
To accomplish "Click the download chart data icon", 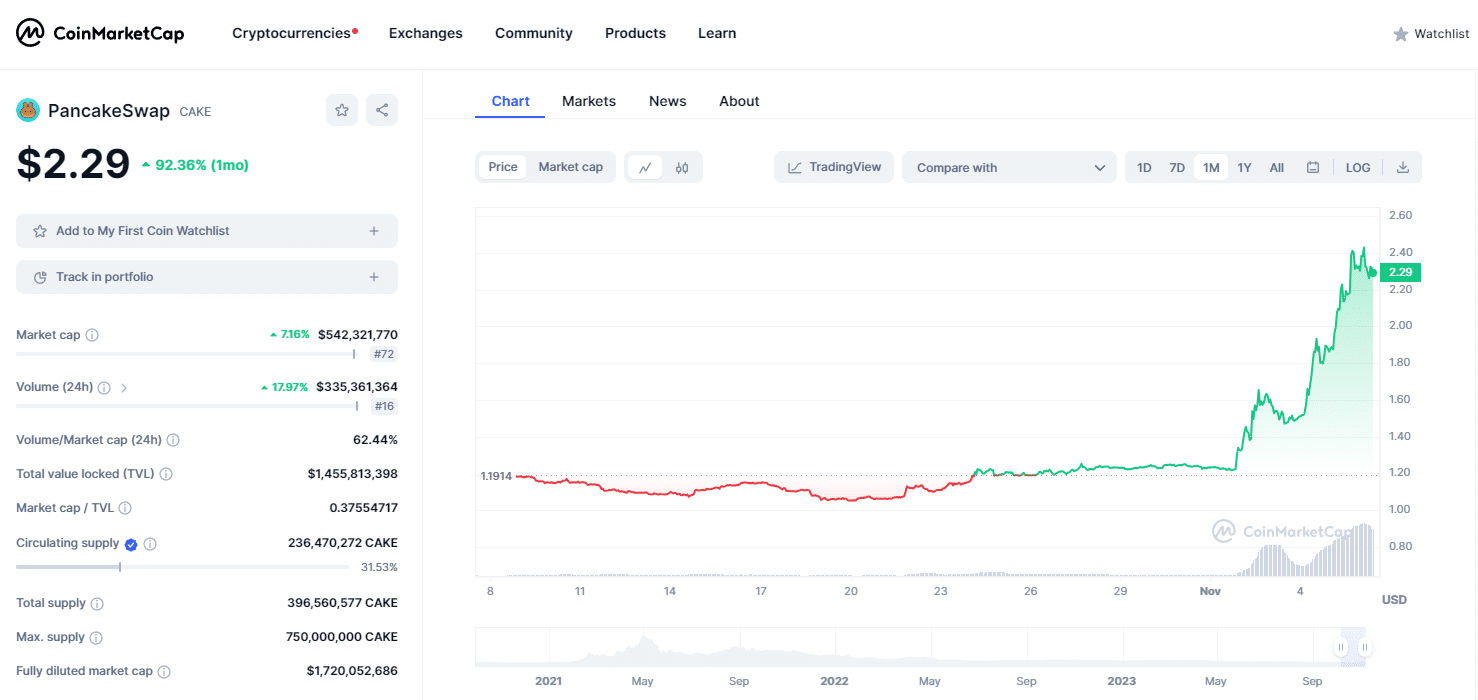I will pos(1403,168).
